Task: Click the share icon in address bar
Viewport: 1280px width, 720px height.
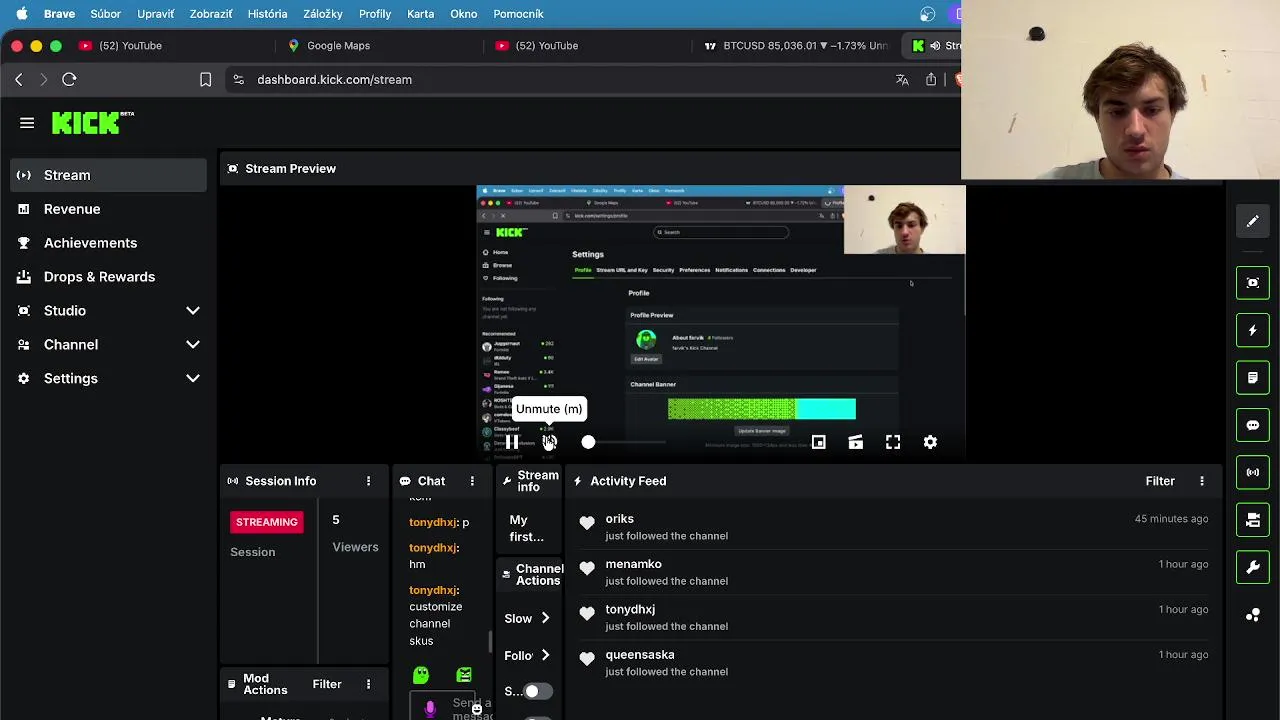Action: tap(931, 79)
